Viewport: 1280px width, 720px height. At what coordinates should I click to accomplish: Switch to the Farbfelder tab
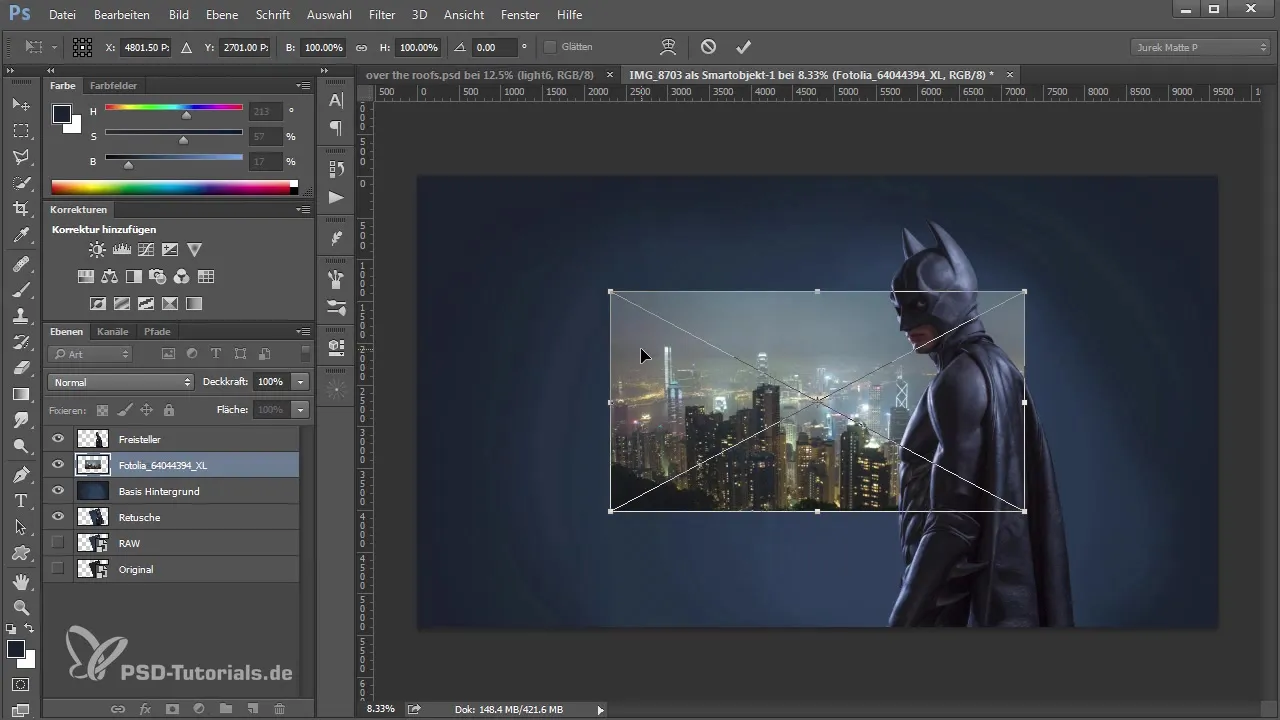[x=113, y=86]
